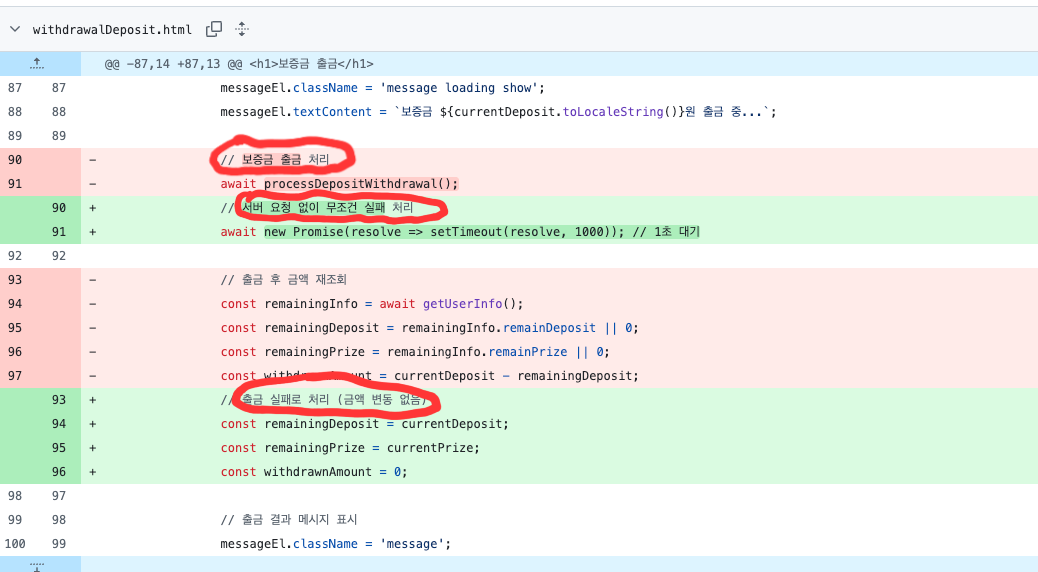Viewport: 1038px width, 572px height.
Task: Click old line number 98
Action: (15, 496)
